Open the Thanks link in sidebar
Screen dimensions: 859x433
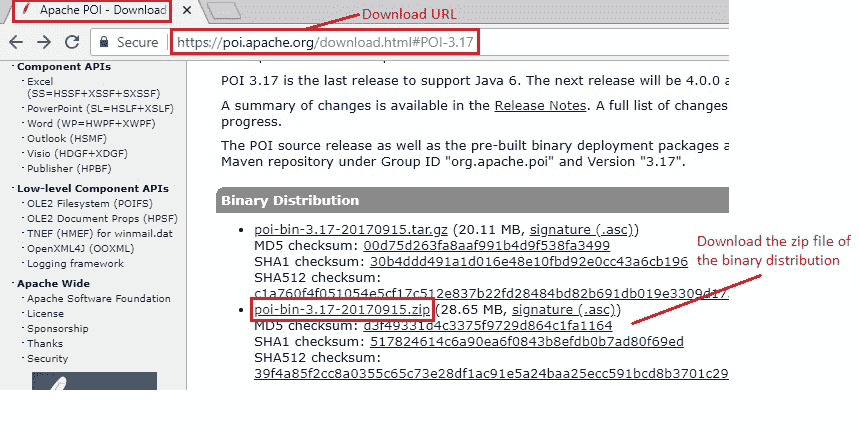pyautogui.click(x=45, y=344)
